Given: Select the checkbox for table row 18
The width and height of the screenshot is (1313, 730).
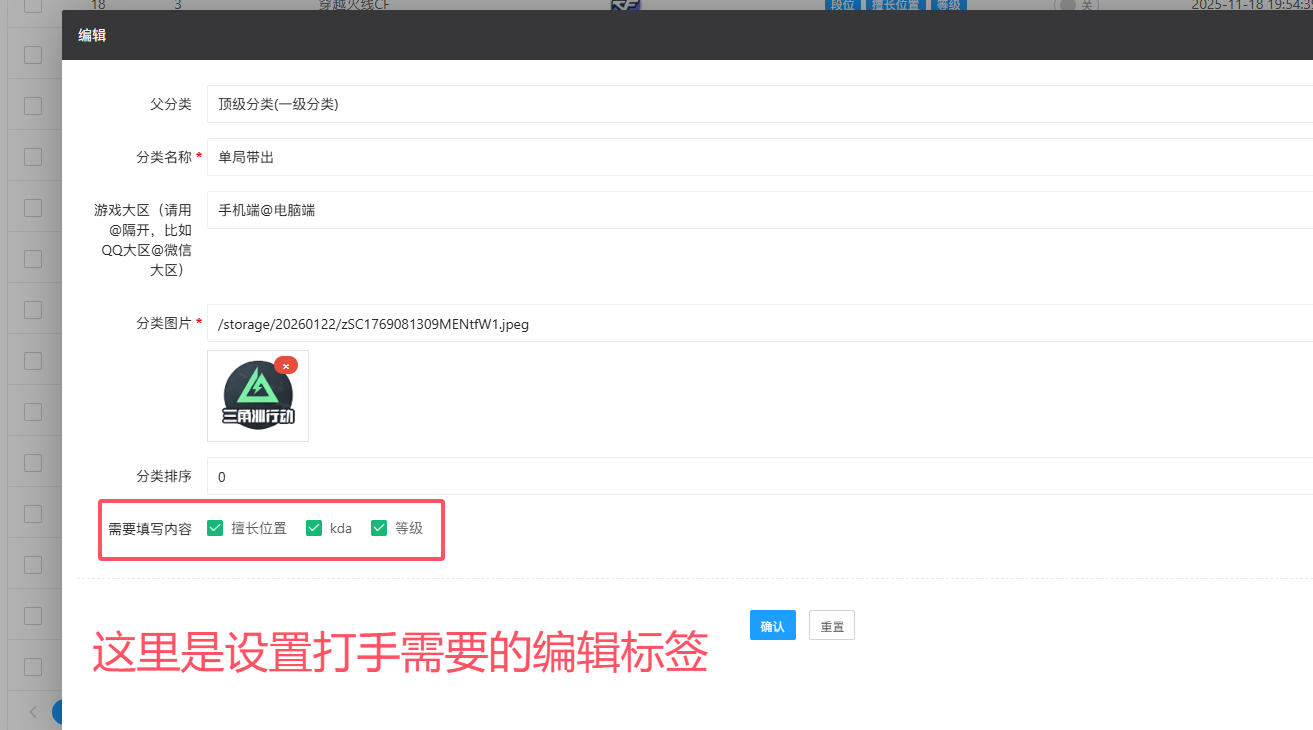Looking at the screenshot, I should pos(33,5).
